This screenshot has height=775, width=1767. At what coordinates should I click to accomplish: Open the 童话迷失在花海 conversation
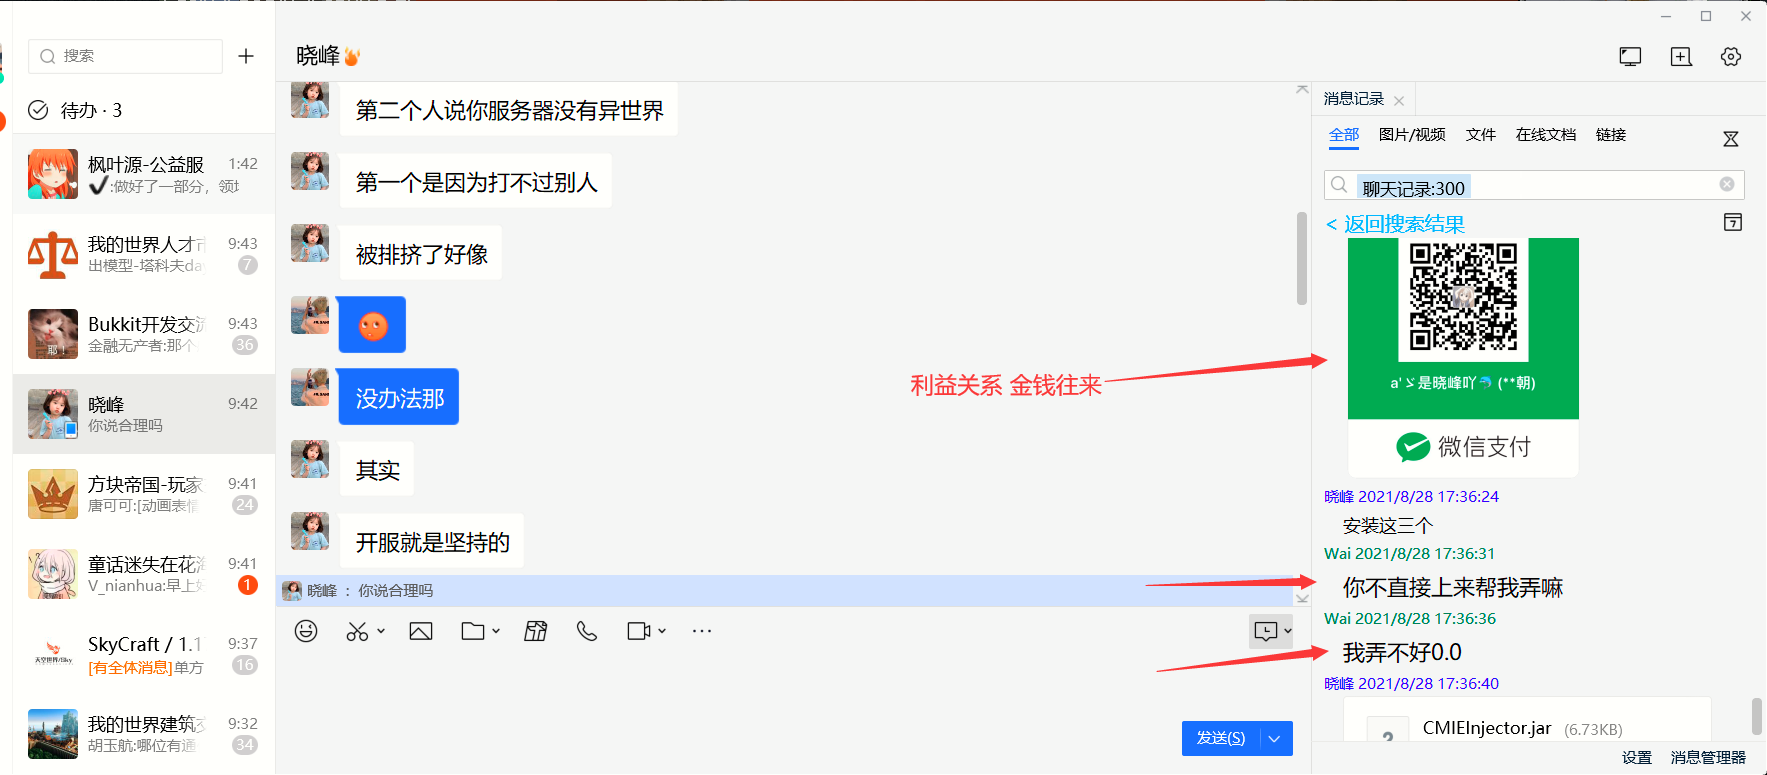[144, 574]
